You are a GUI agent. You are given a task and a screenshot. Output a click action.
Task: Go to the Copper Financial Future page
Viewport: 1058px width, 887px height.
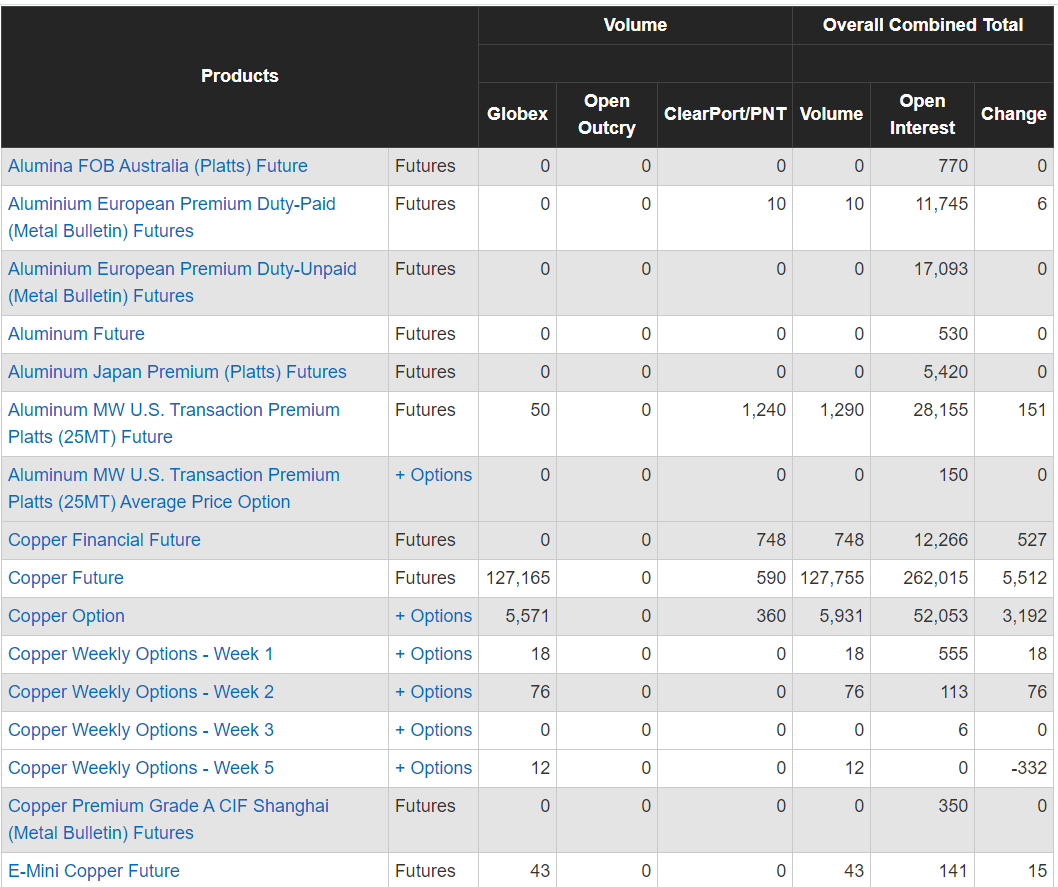105,540
